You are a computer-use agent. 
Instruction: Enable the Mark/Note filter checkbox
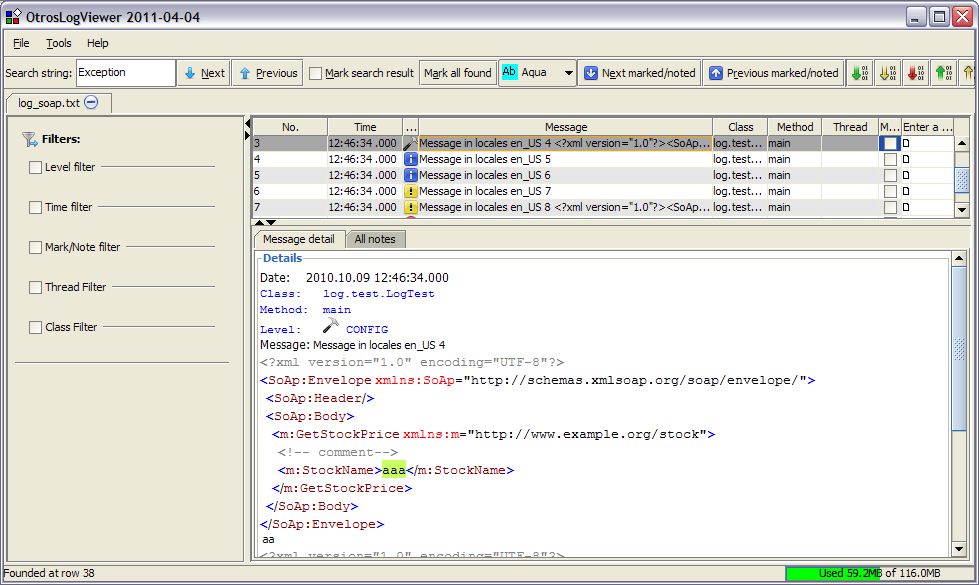pos(36,247)
